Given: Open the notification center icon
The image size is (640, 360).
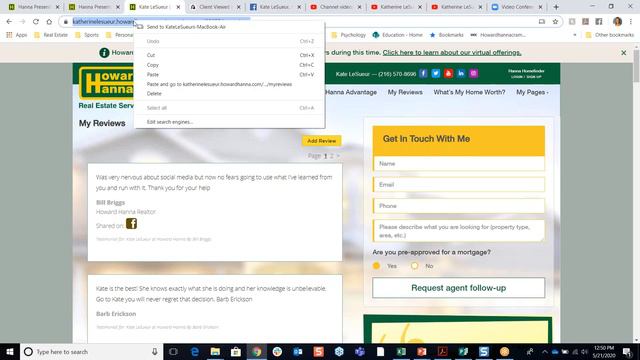Looking at the screenshot, I should click(x=627, y=351).
